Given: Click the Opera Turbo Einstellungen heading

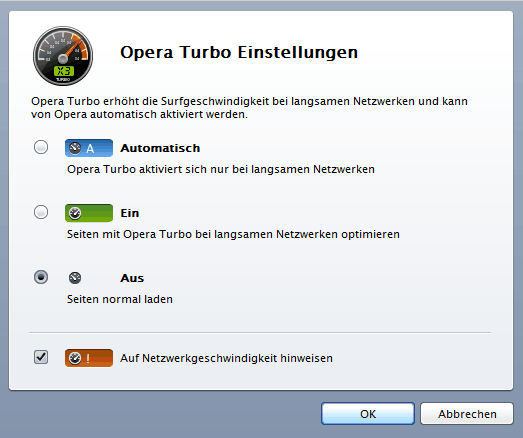Looking at the screenshot, I should click(239, 52).
